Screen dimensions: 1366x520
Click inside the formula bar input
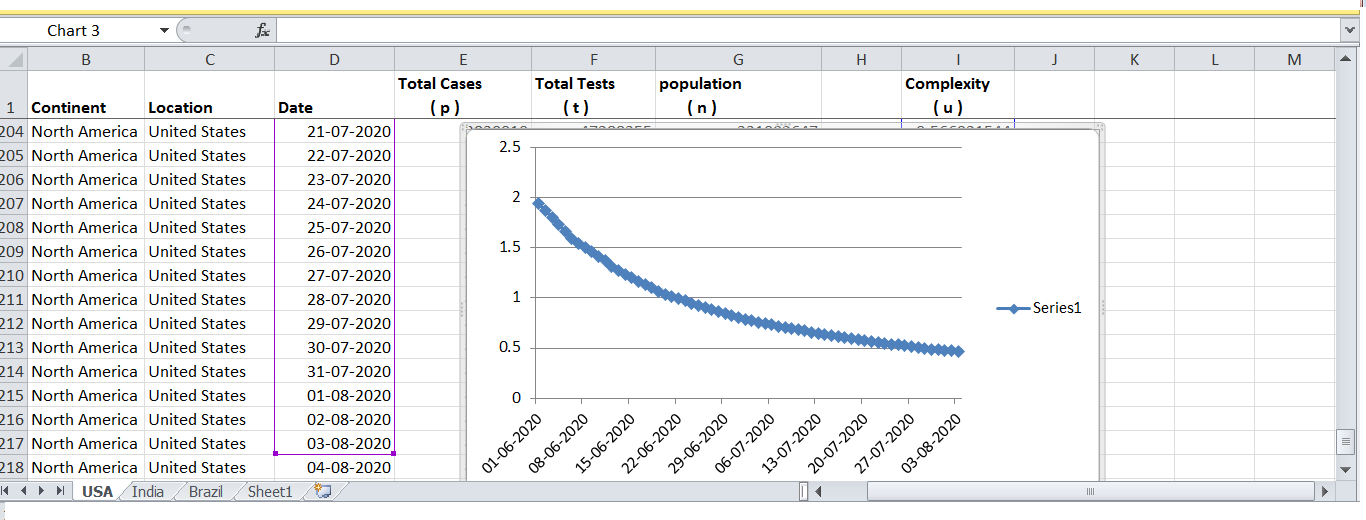point(800,31)
